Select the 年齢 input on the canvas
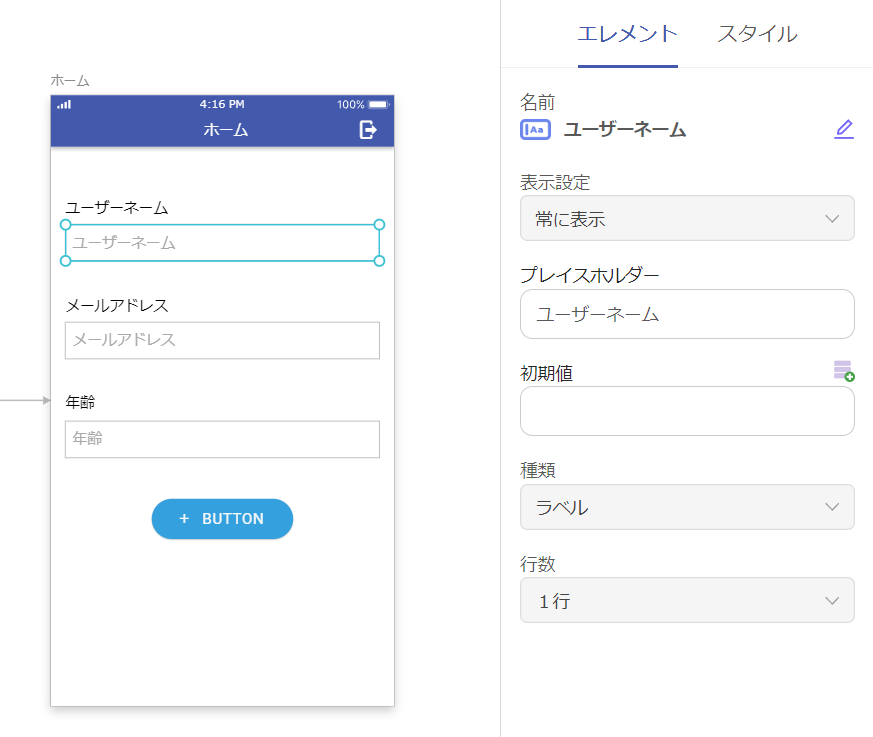Screen dimensions: 873x737 (222, 439)
